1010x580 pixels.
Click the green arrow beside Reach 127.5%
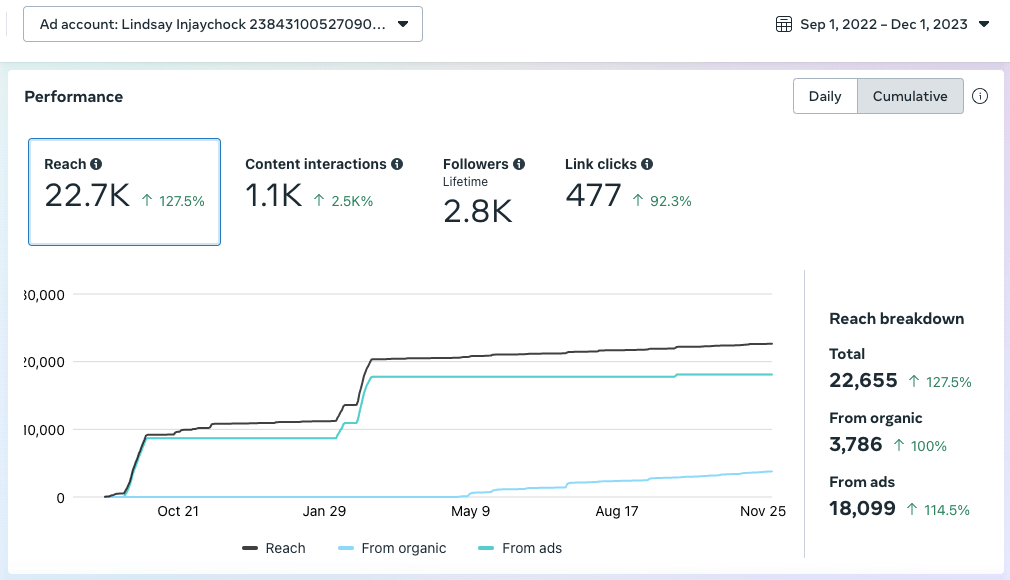(147, 201)
